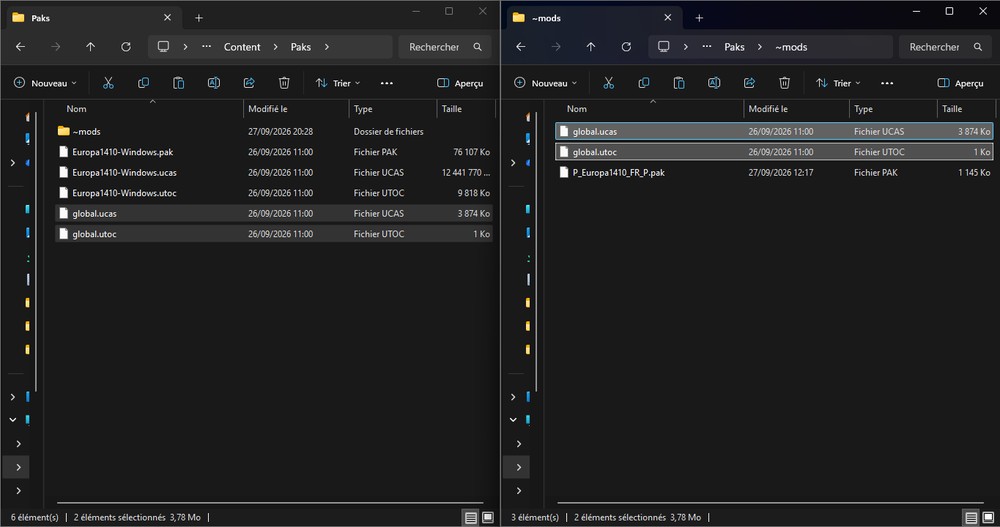Expand chevron between Content and Paks

(275, 47)
